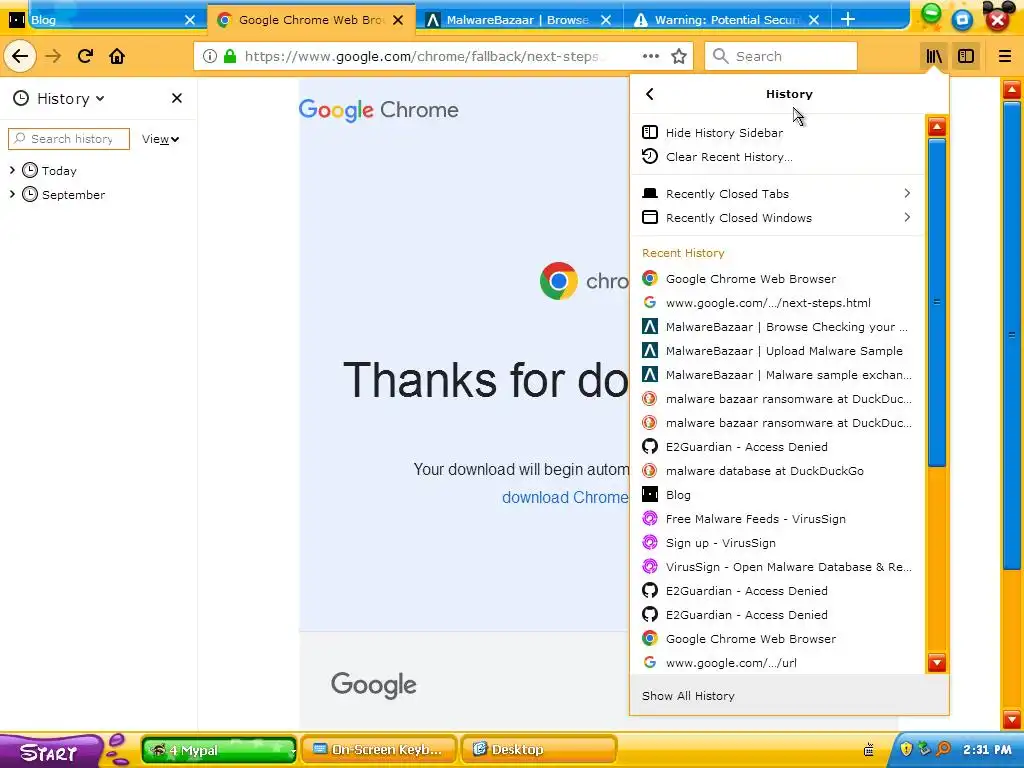The image size is (1024, 768).
Task: Click the toolbar Search box
Action: tap(781, 56)
